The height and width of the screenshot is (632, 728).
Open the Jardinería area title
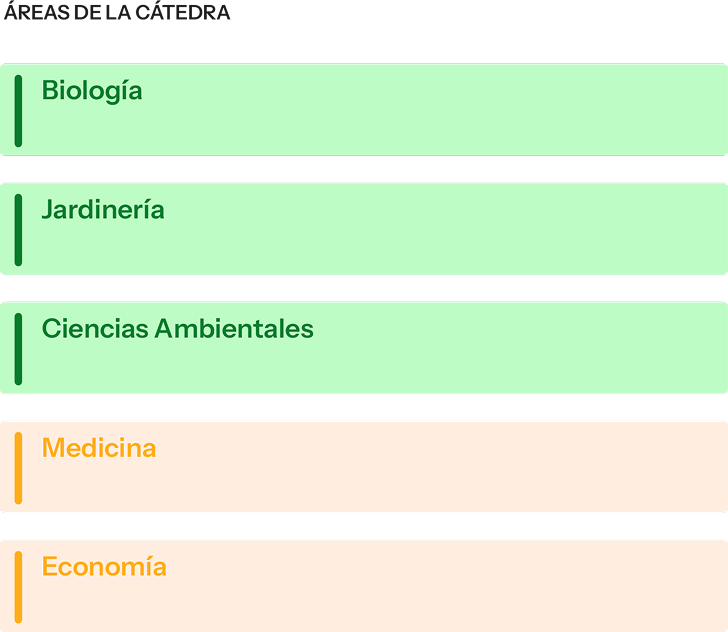103,209
